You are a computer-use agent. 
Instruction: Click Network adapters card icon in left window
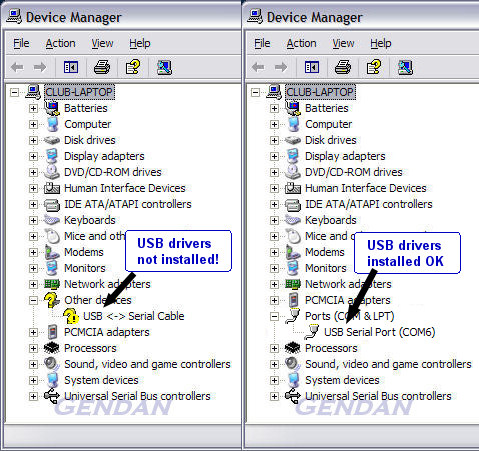tap(52, 284)
